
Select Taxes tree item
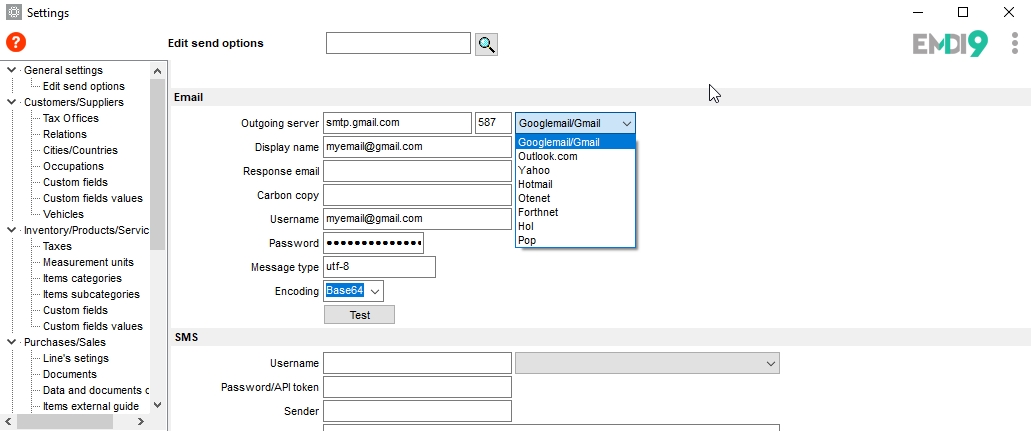[x=57, y=246]
